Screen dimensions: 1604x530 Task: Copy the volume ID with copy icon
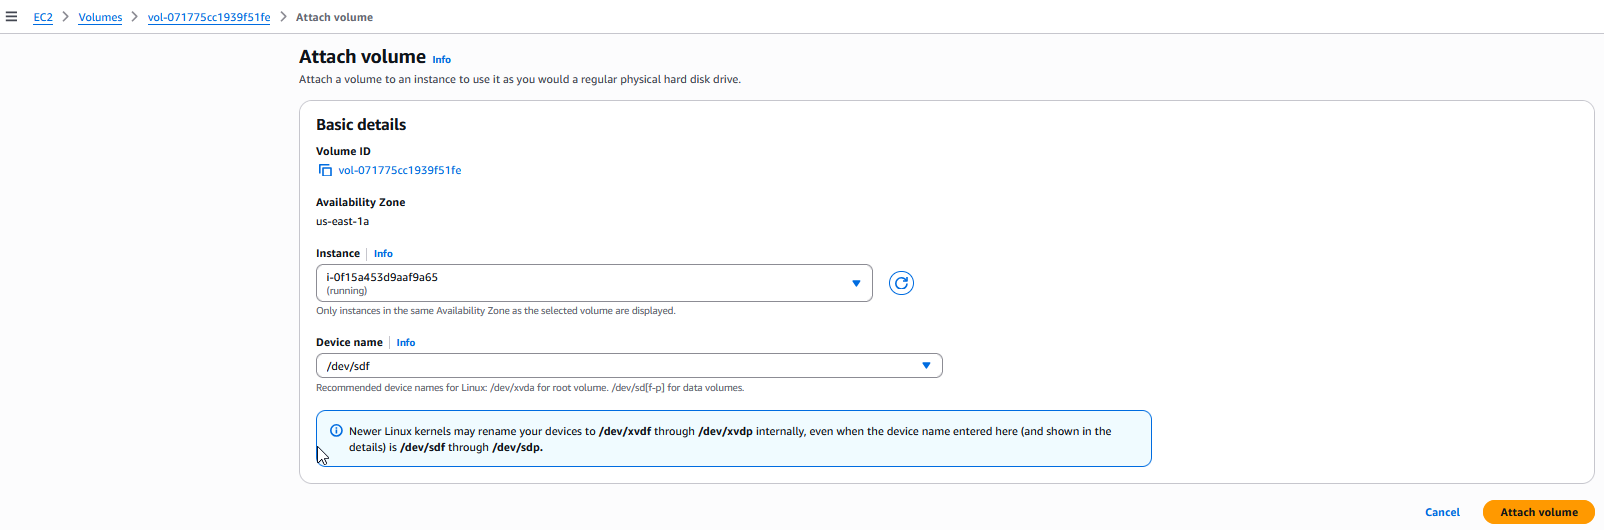[x=325, y=170]
